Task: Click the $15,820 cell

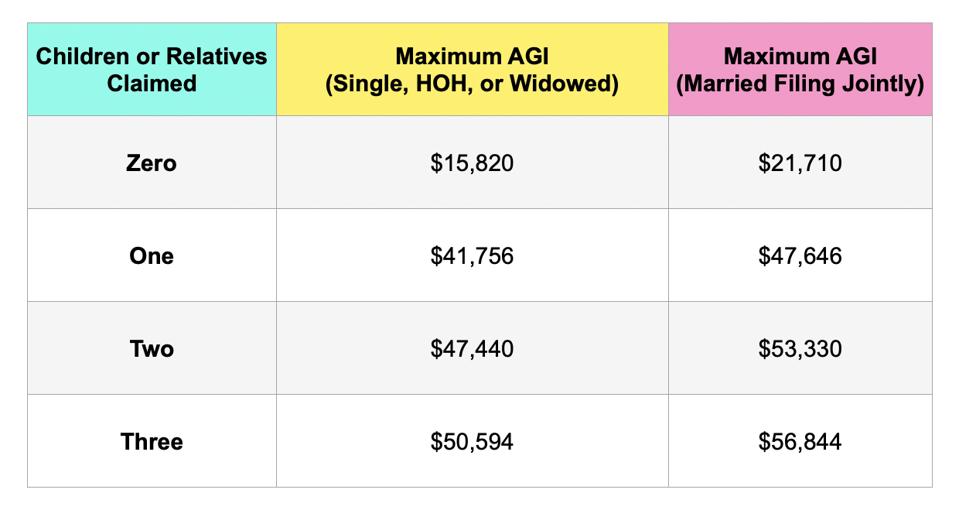Action: coord(472,163)
